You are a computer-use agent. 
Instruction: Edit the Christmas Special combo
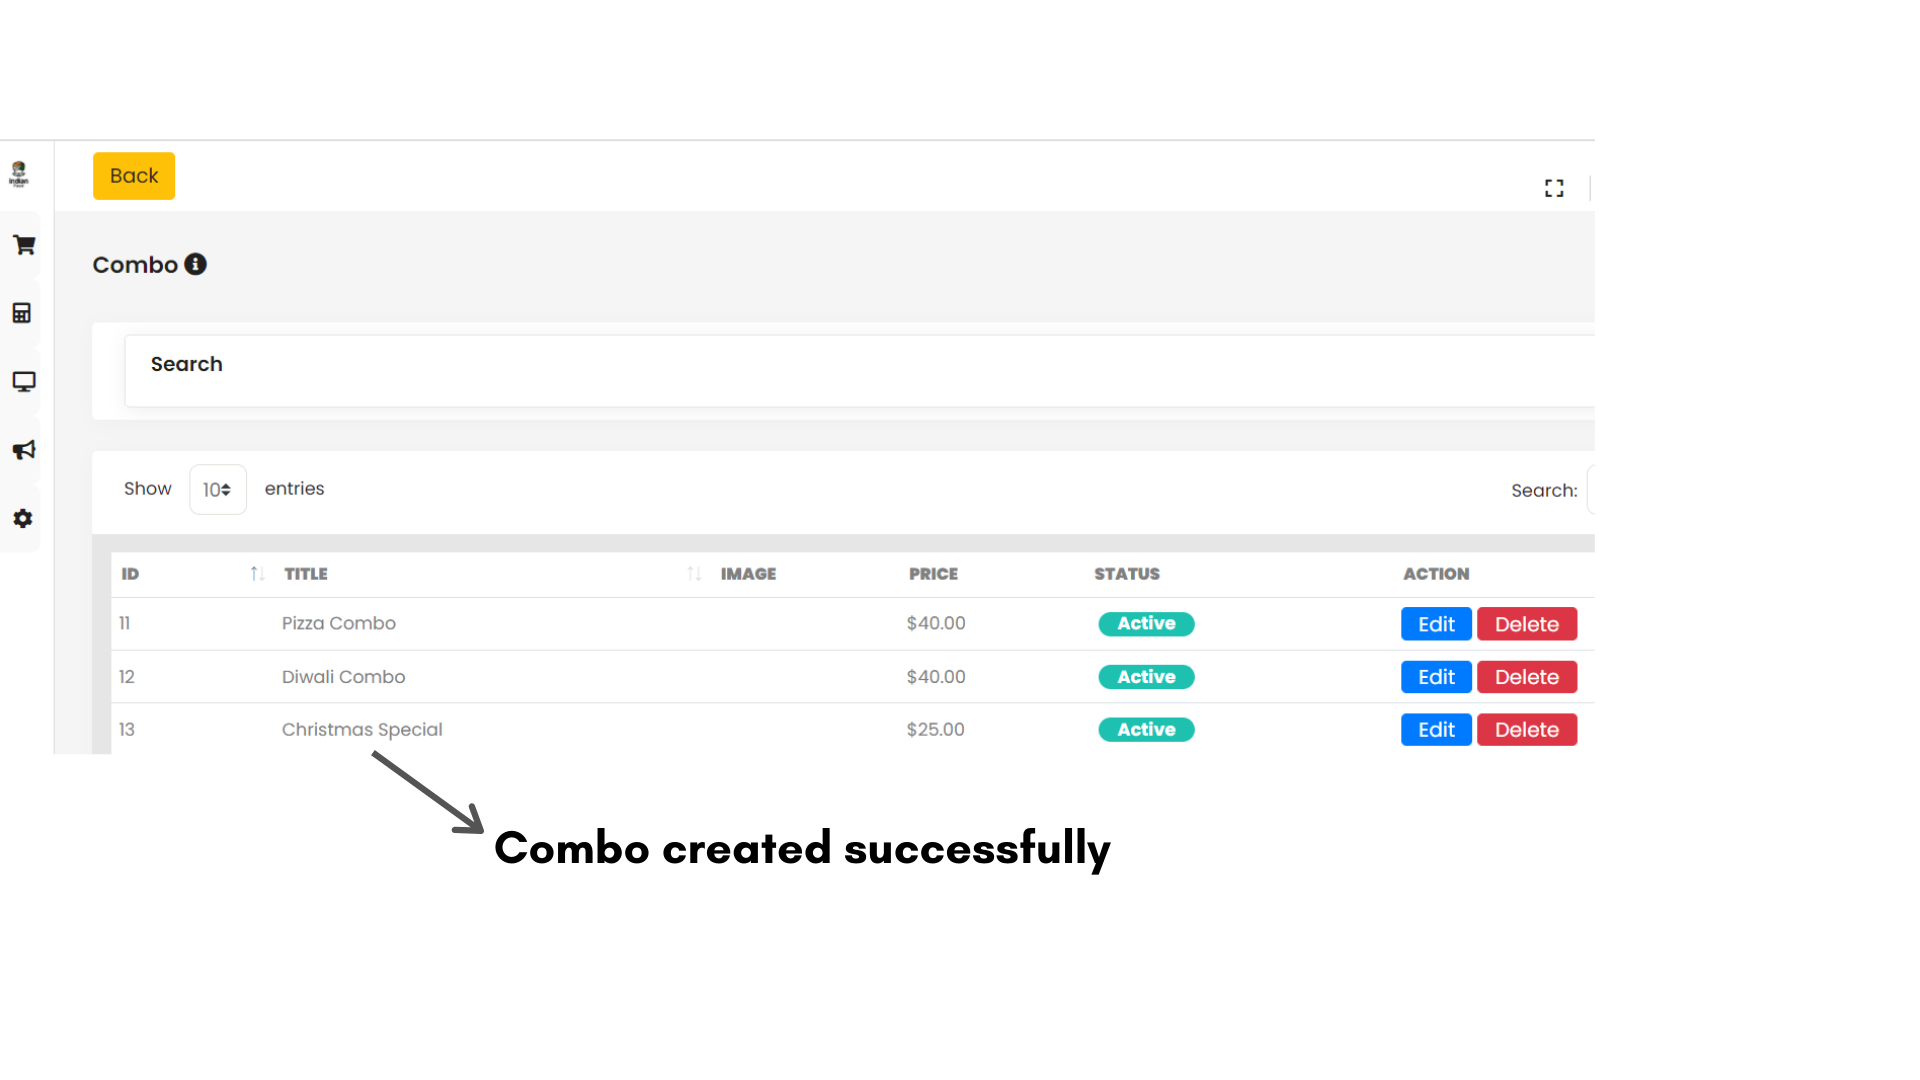coord(1436,730)
